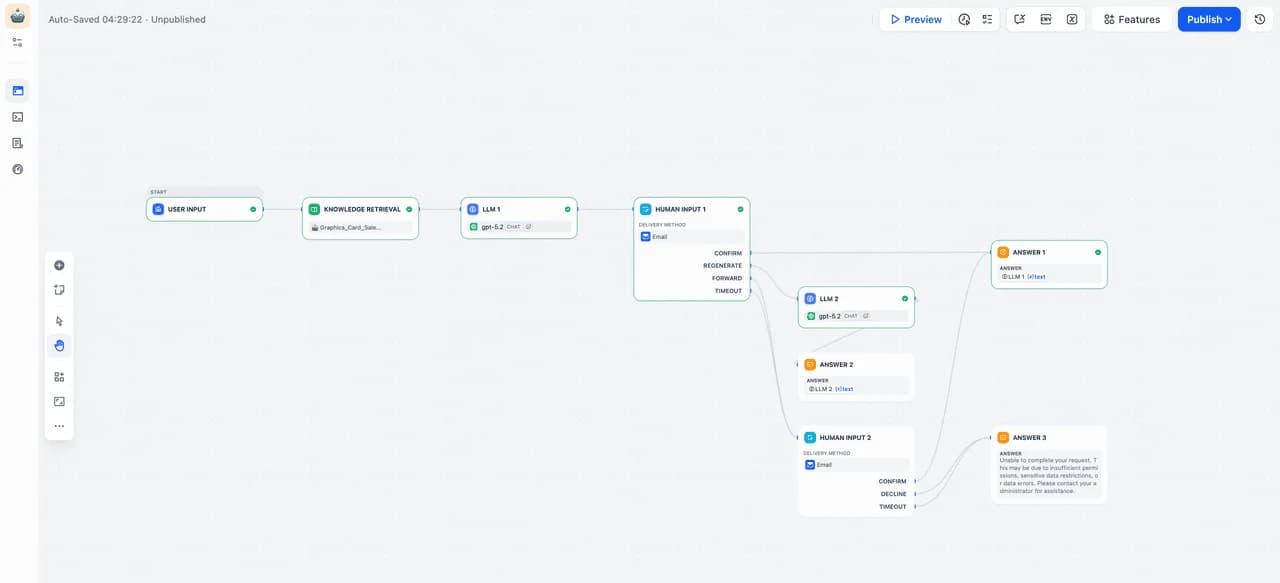Click TIMEOUT branch of Human Input 1
This screenshot has height=583, width=1280.
pyautogui.click(x=728, y=291)
